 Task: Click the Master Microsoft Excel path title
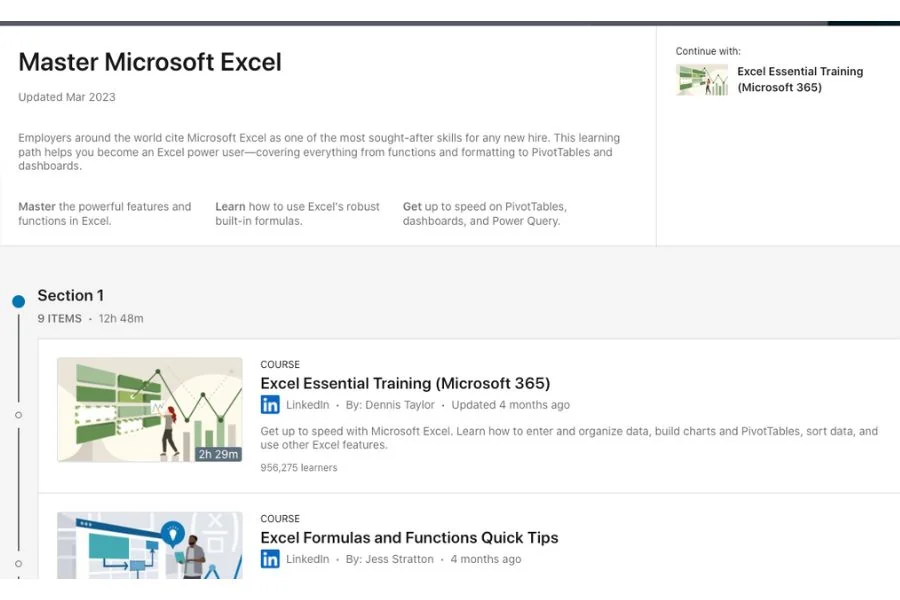point(149,62)
